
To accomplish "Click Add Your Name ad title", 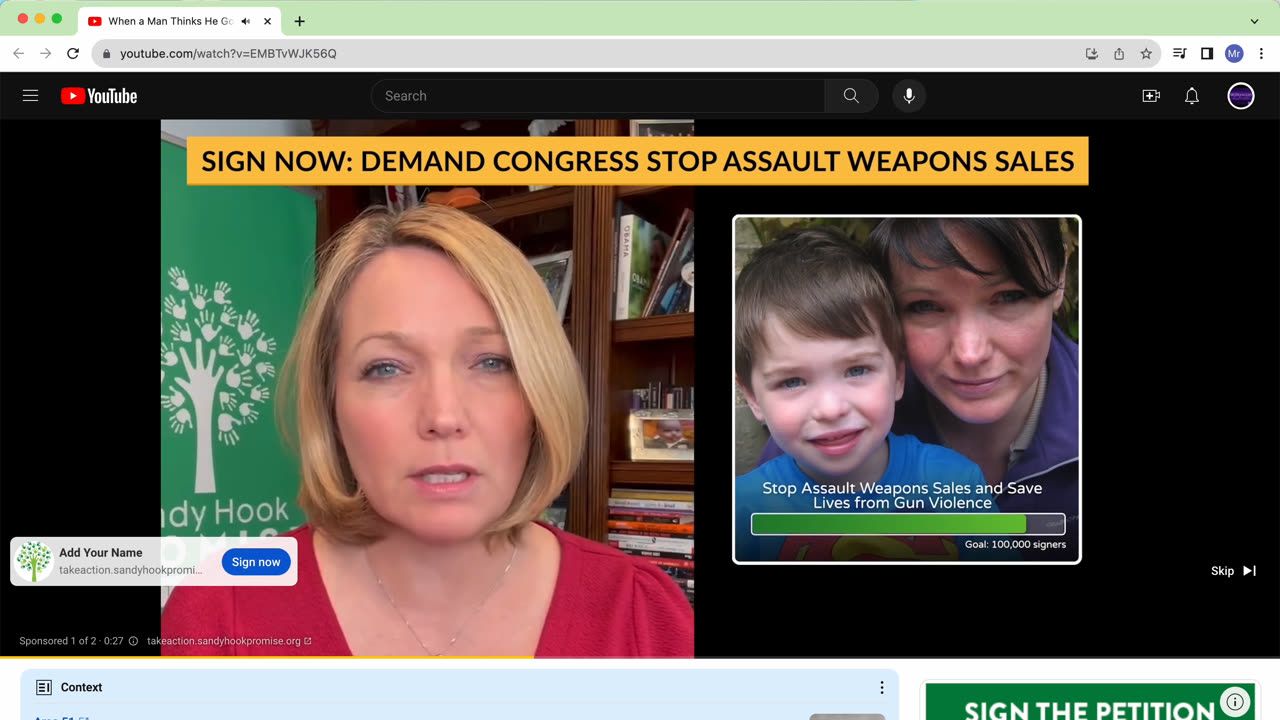I will [x=100, y=552].
